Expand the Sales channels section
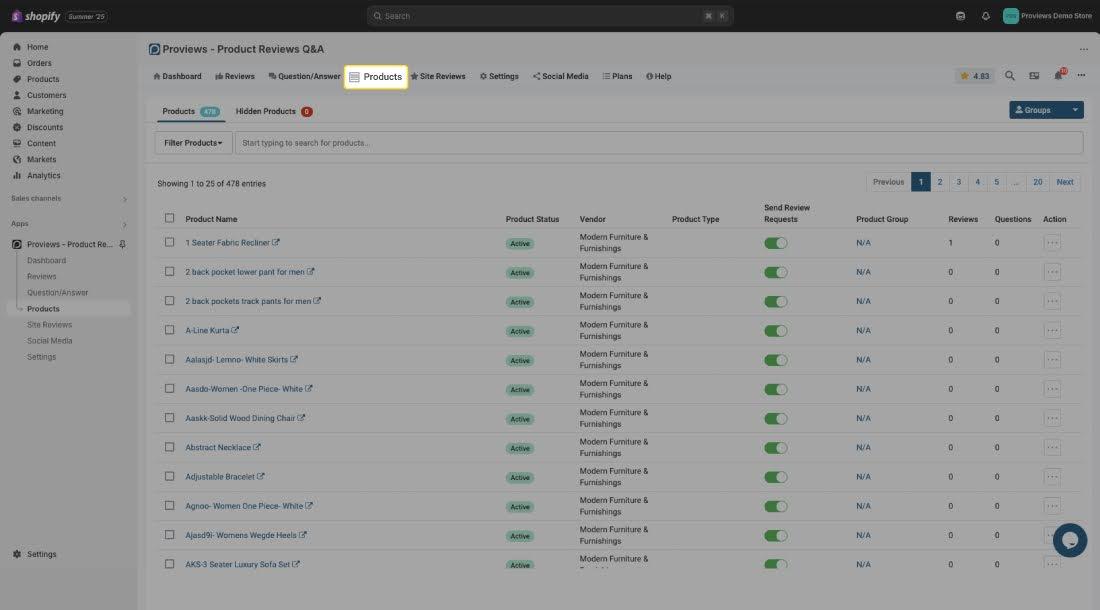This screenshot has height=610, width=1100. [124, 199]
